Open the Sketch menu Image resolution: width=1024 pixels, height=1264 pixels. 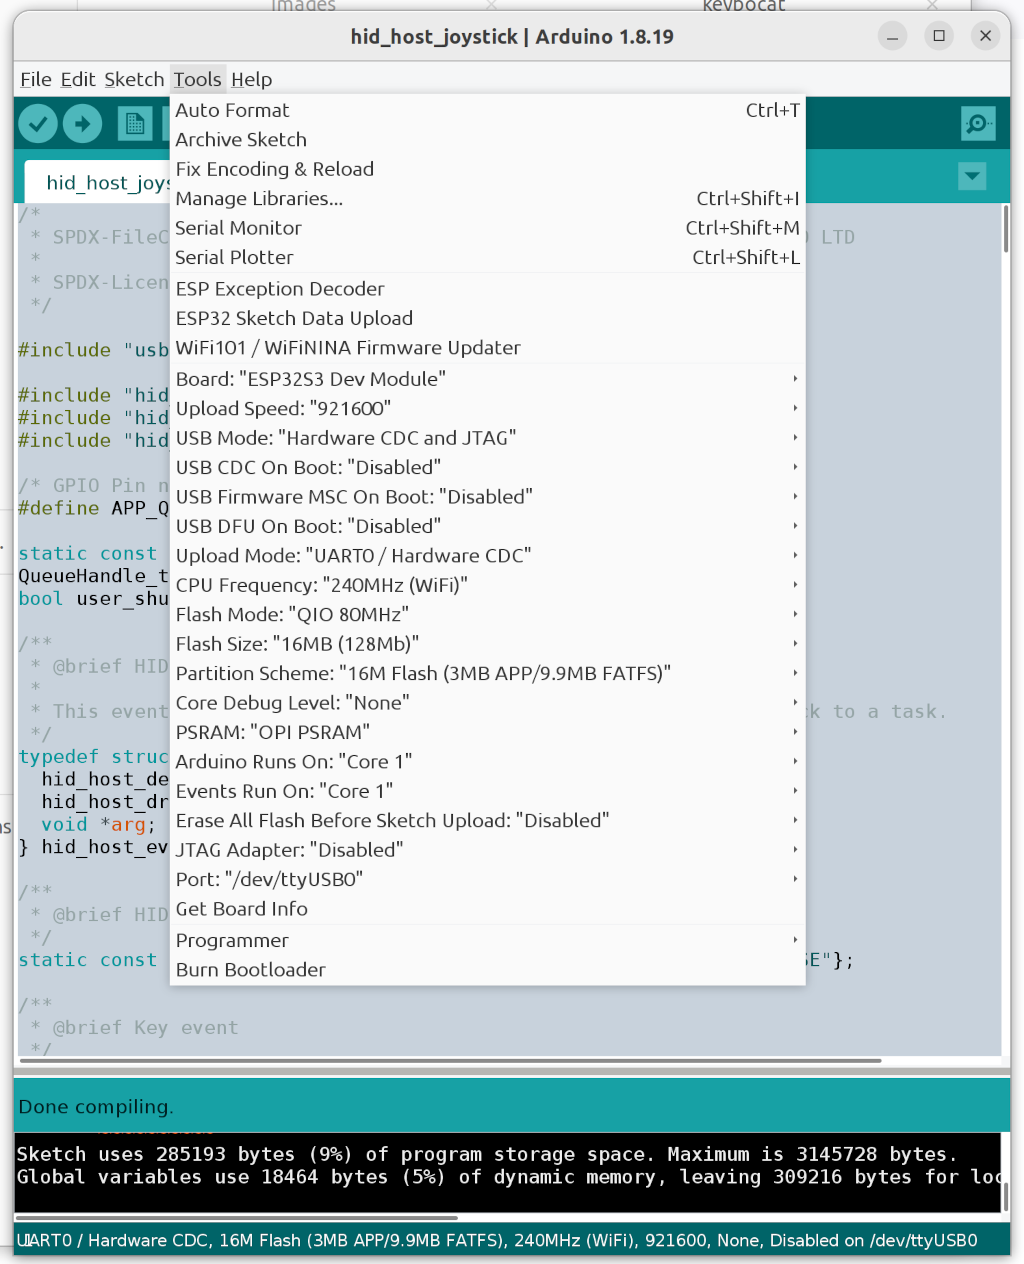pyautogui.click(x=134, y=79)
